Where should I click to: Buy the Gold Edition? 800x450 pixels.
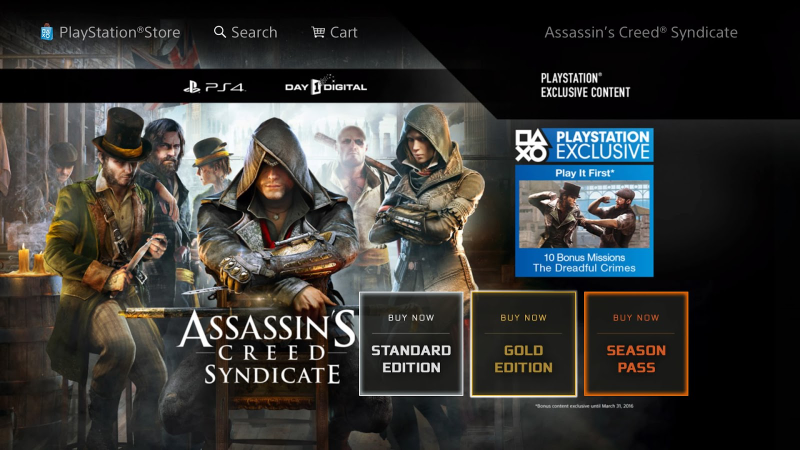[x=523, y=344]
